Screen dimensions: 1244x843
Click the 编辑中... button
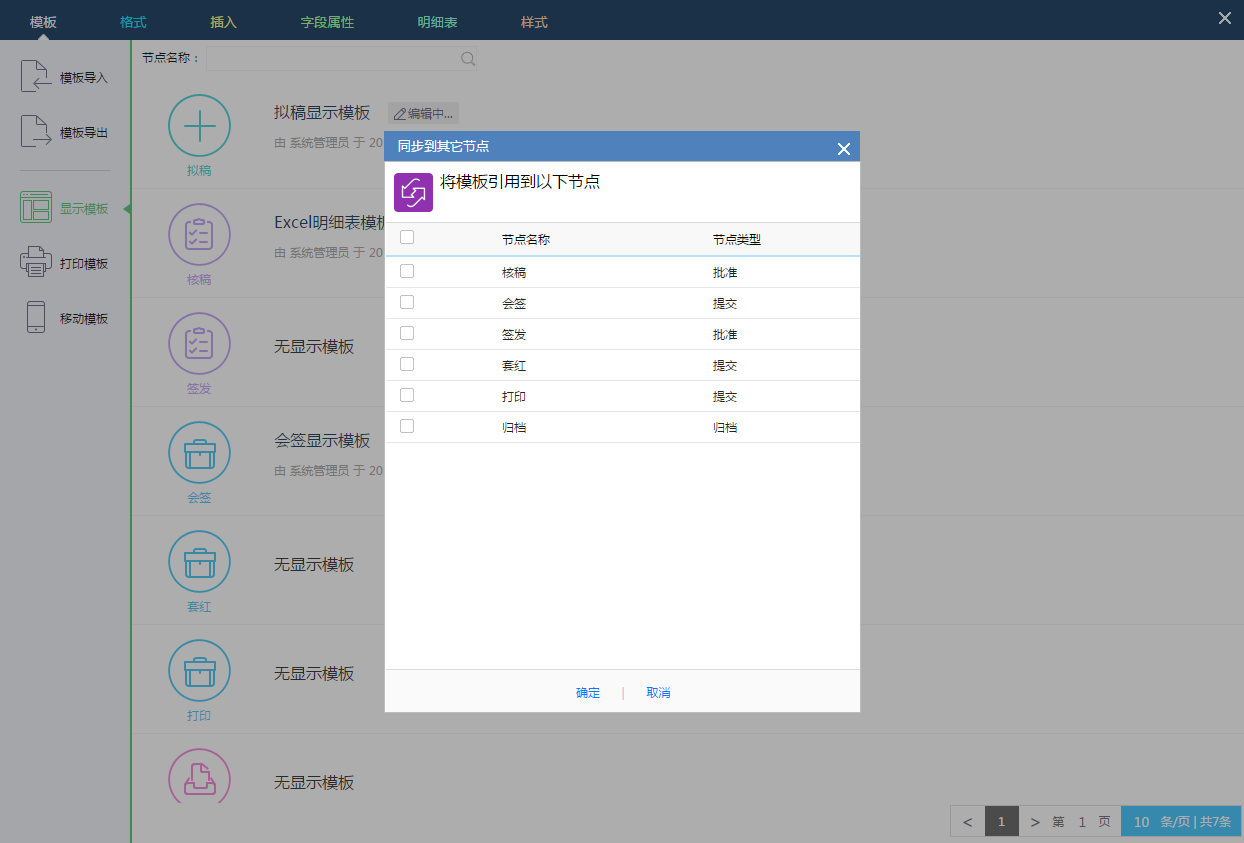pyautogui.click(x=423, y=114)
